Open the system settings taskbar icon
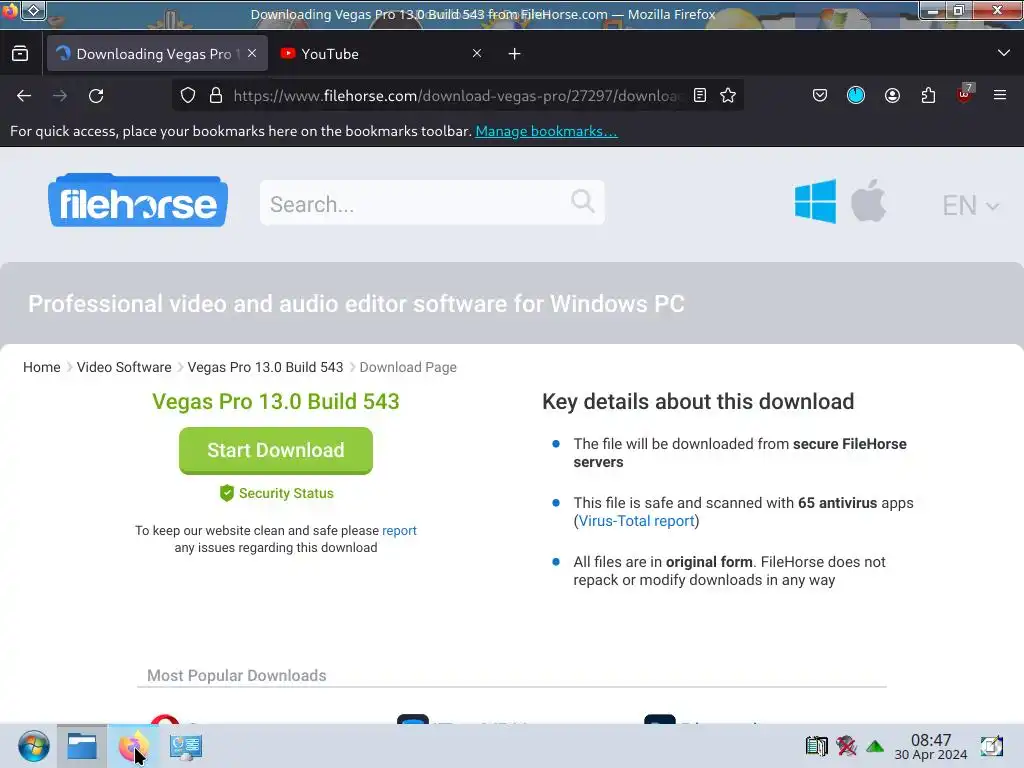Viewport: 1024px width, 768px height. pos(185,746)
